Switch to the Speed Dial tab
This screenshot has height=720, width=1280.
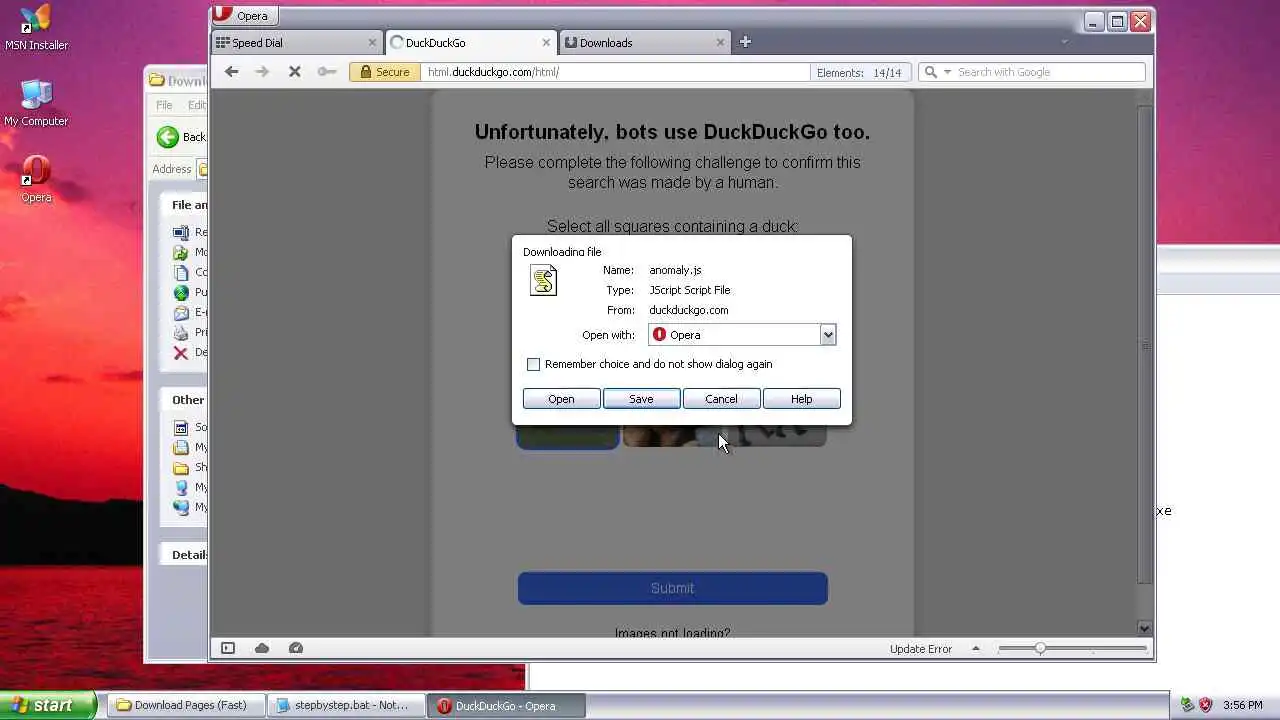point(297,43)
